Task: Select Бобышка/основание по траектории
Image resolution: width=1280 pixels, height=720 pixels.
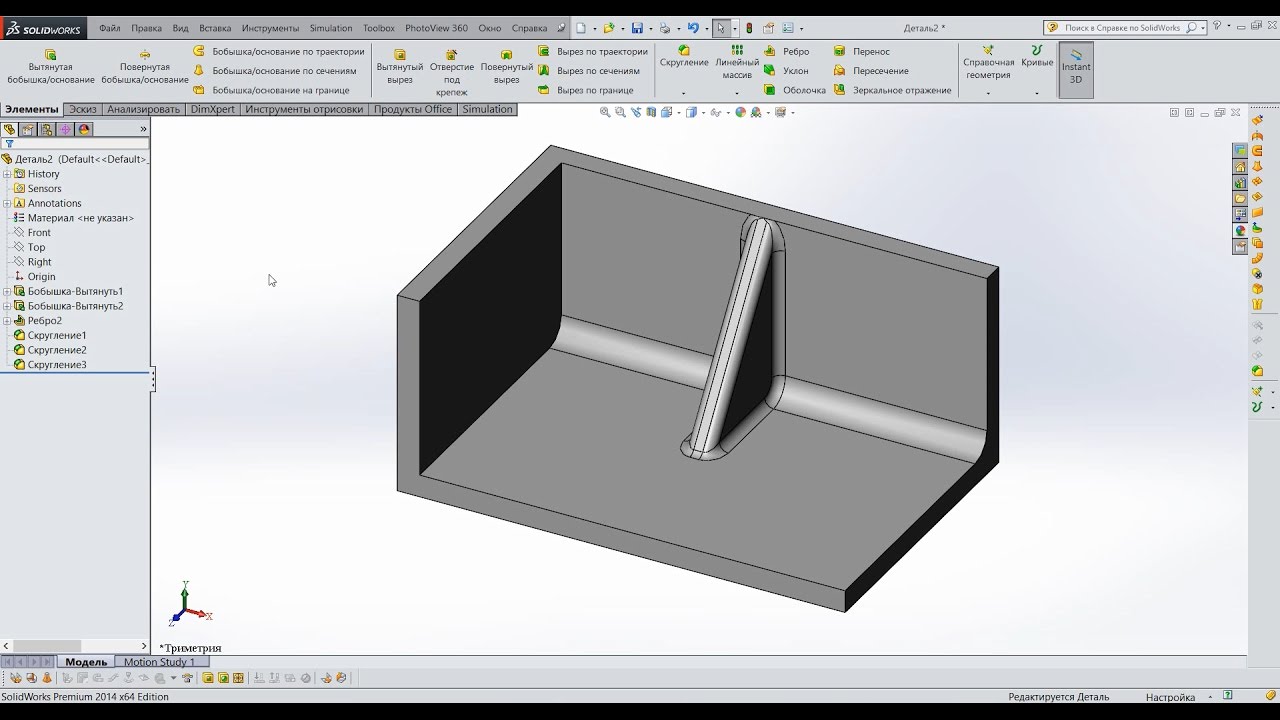Action: coord(279,51)
